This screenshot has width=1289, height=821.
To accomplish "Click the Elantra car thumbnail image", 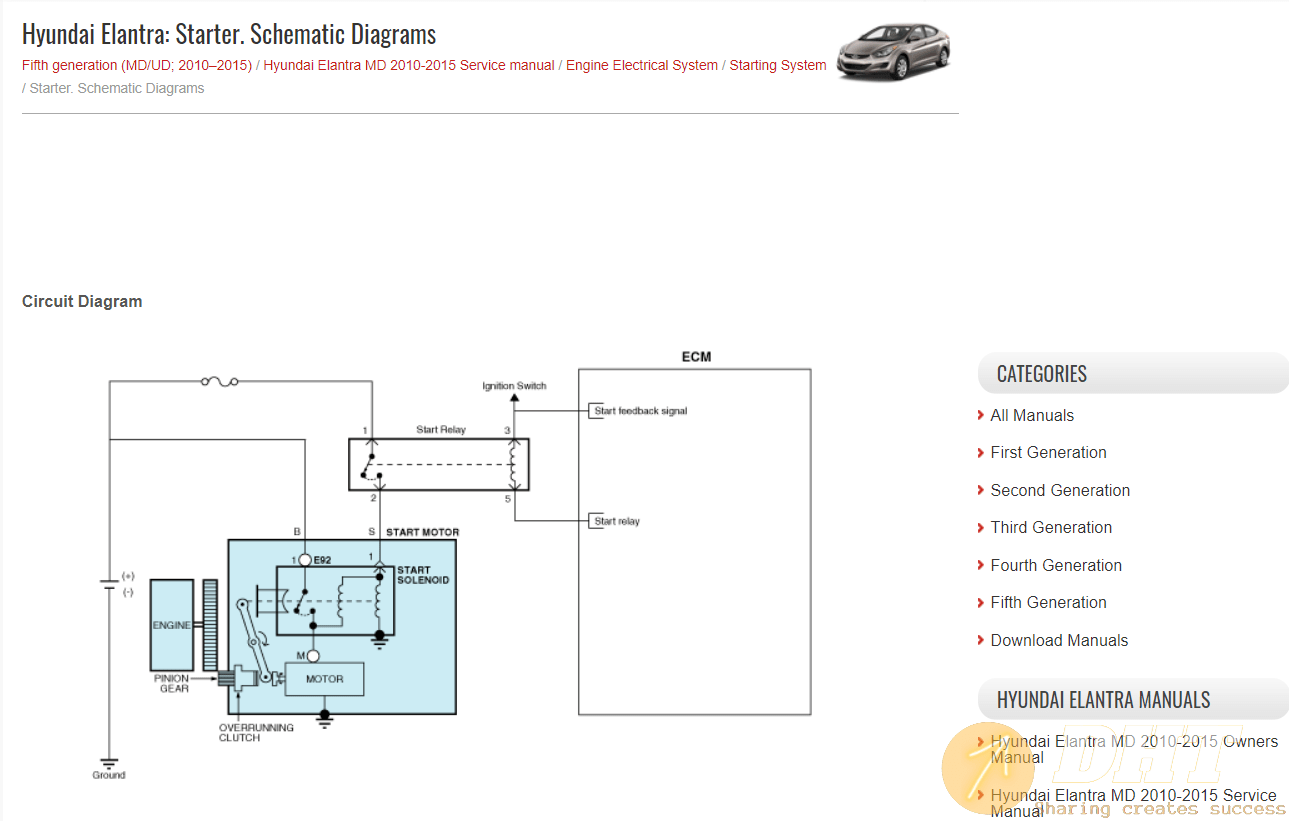I will pyautogui.click(x=892, y=49).
